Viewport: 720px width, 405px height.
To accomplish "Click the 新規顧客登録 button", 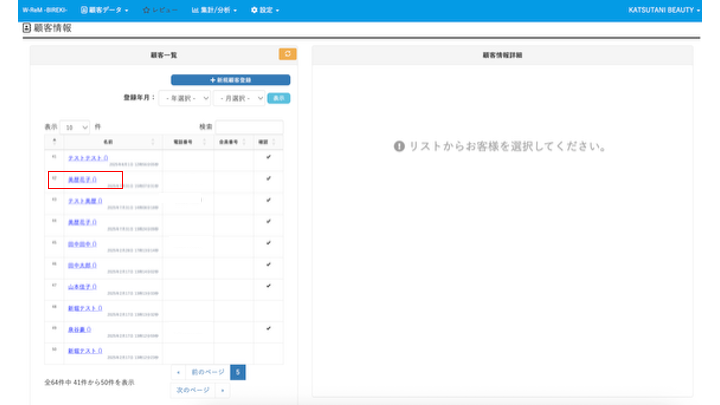I will 231,80.
